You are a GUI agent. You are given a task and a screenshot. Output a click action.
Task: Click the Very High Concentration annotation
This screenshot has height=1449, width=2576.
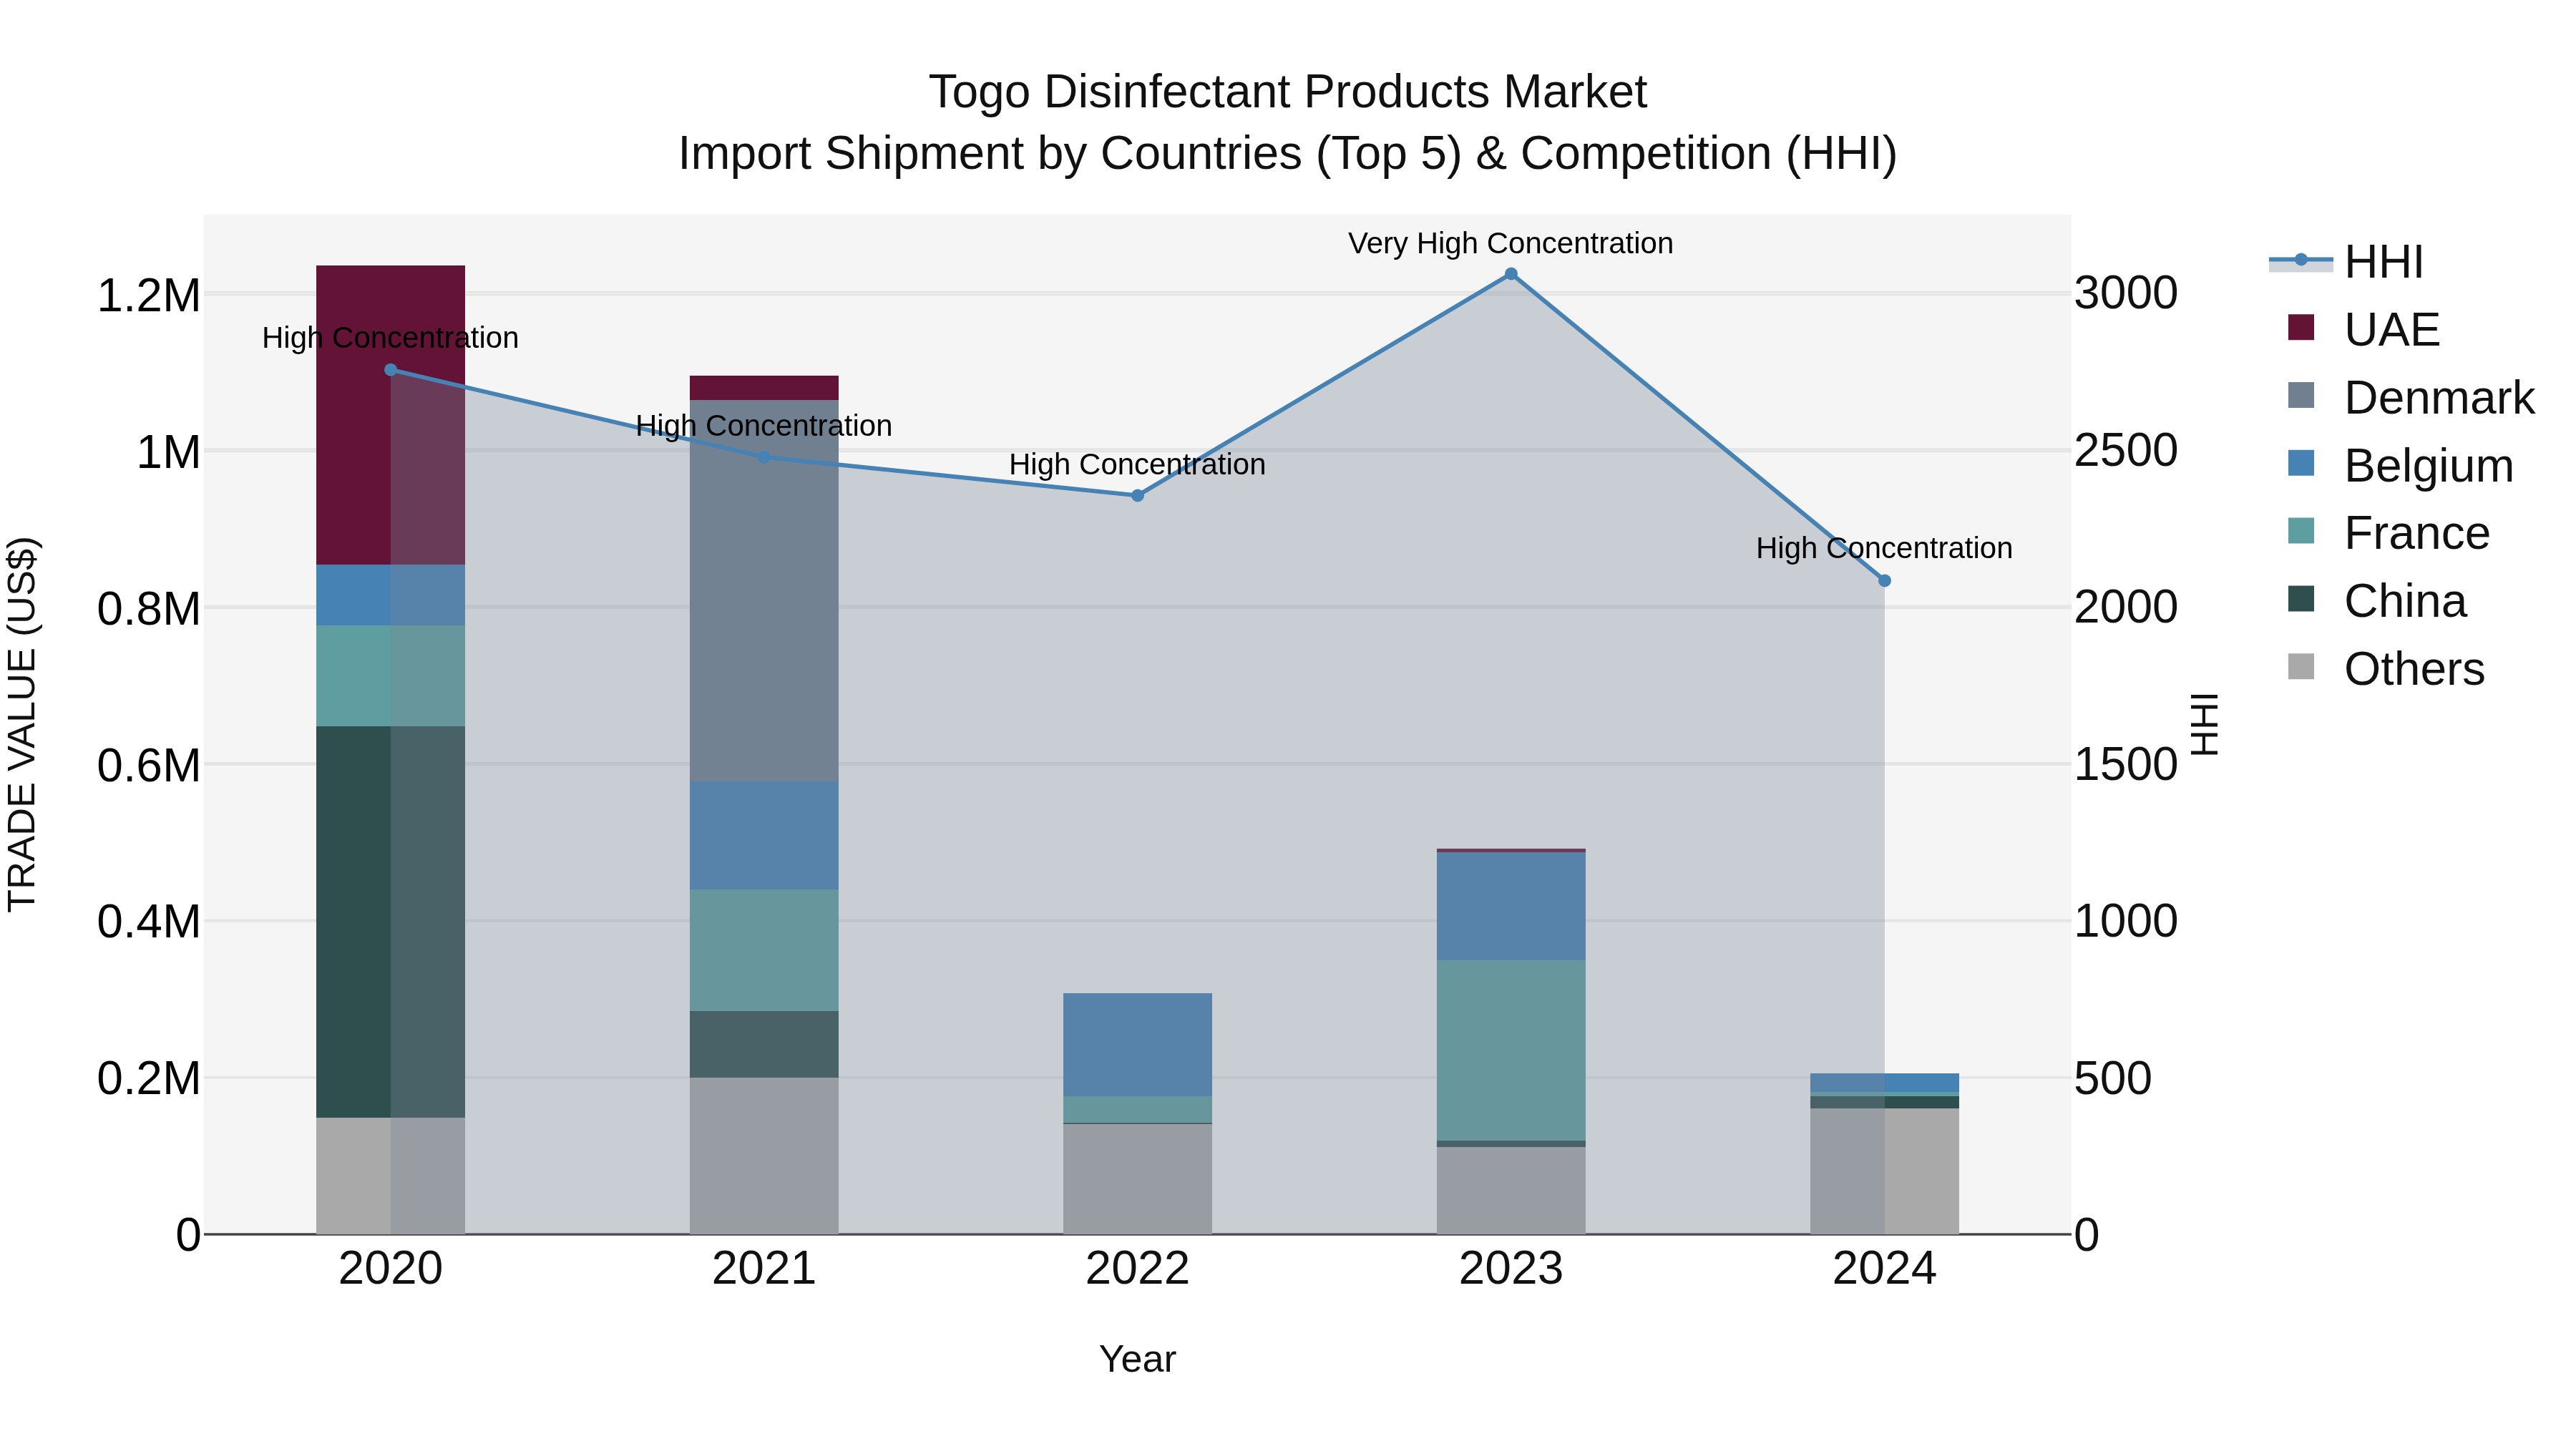[x=1511, y=243]
